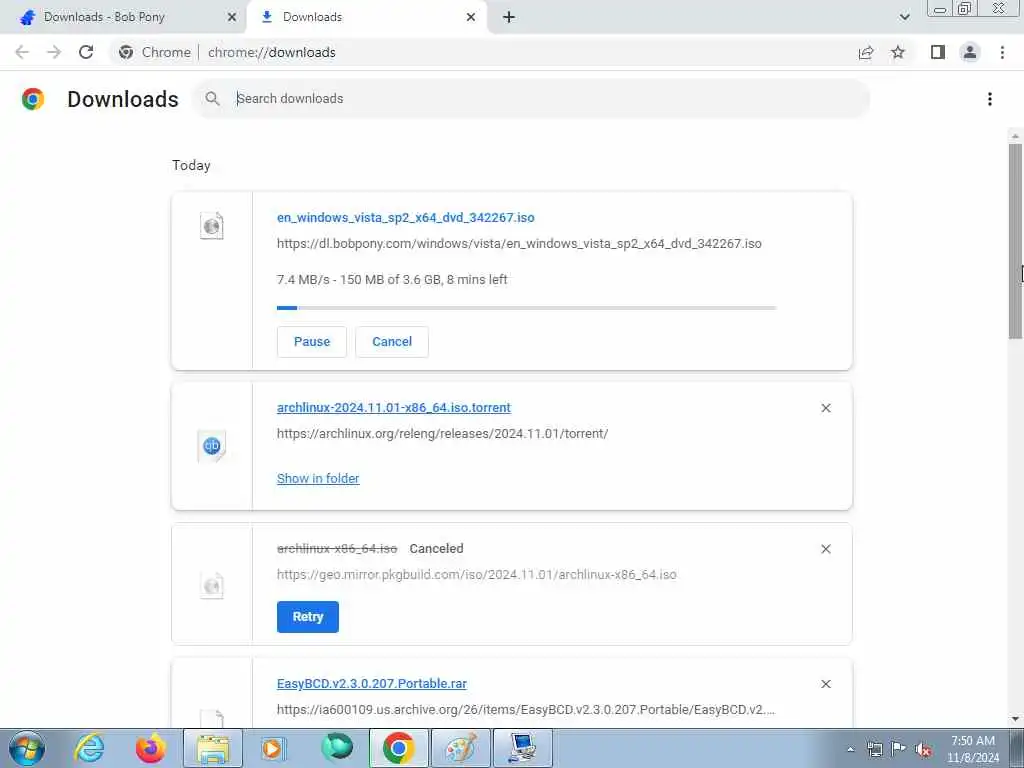Click the search magnifier icon
1024x768 pixels.
click(x=212, y=99)
